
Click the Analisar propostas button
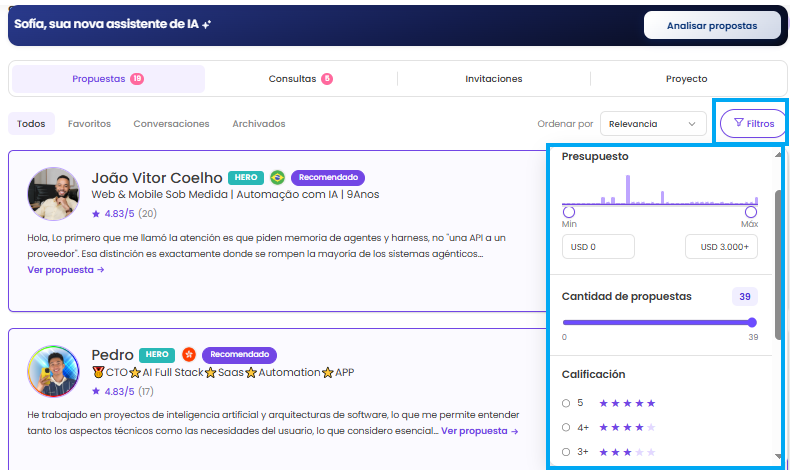click(712, 25)
